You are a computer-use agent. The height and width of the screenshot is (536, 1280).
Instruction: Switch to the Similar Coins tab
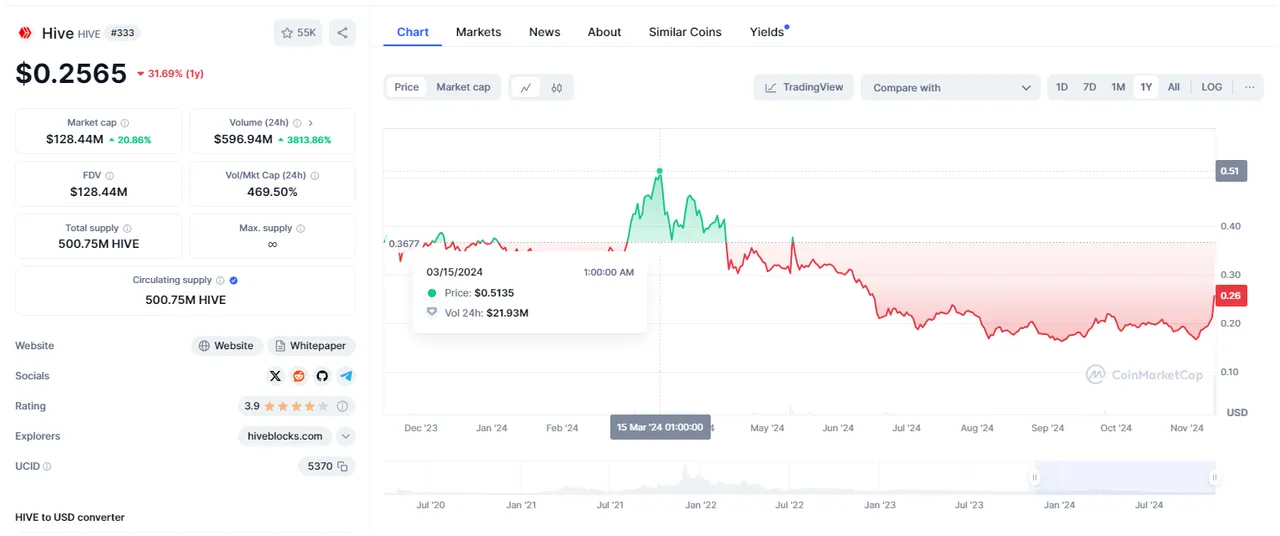[685, 32]
